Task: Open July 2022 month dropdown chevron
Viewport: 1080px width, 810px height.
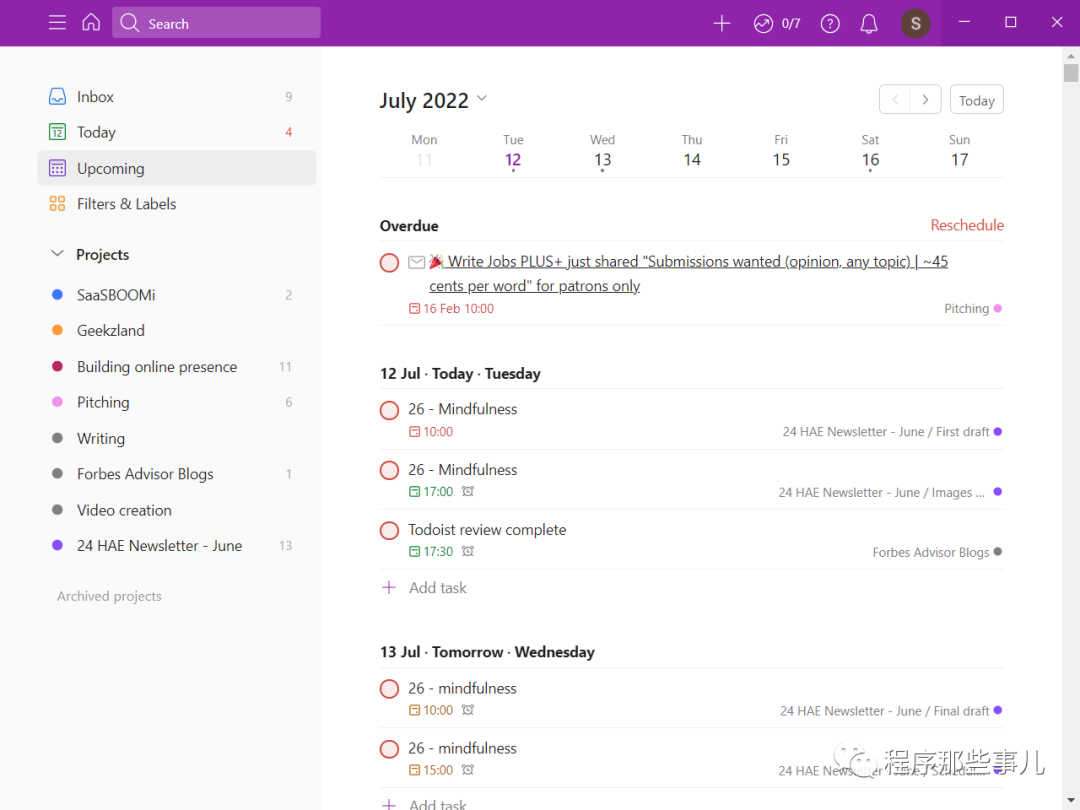Action: pos(482,98)
